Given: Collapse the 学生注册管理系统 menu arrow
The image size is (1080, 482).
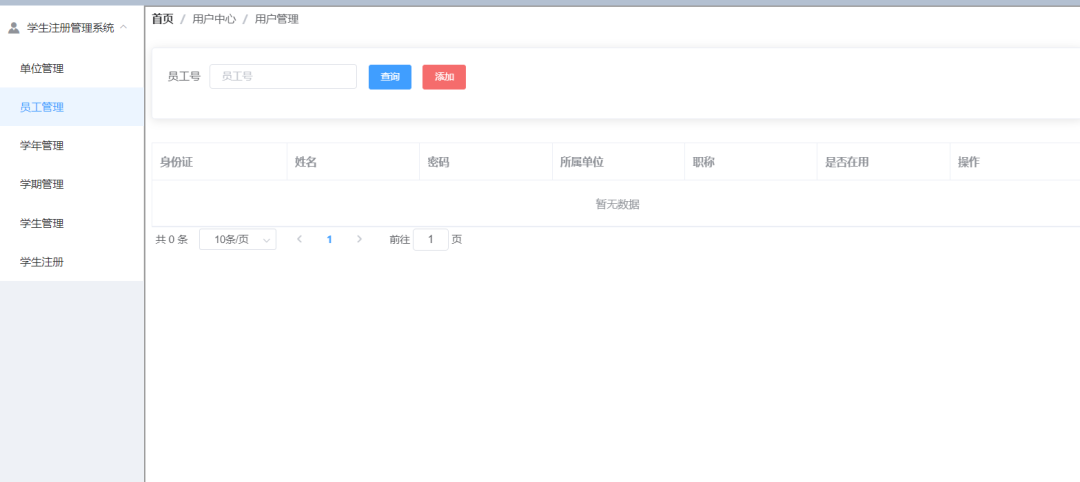Looking at the screenshot, I should tap(124, 28).
